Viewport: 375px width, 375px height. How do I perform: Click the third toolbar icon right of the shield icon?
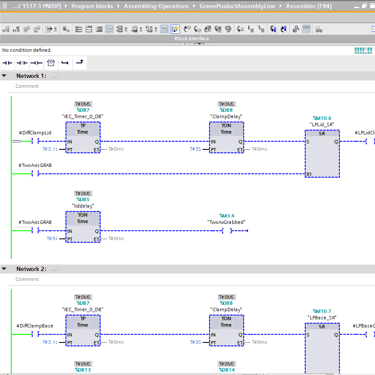pos(261,29)
